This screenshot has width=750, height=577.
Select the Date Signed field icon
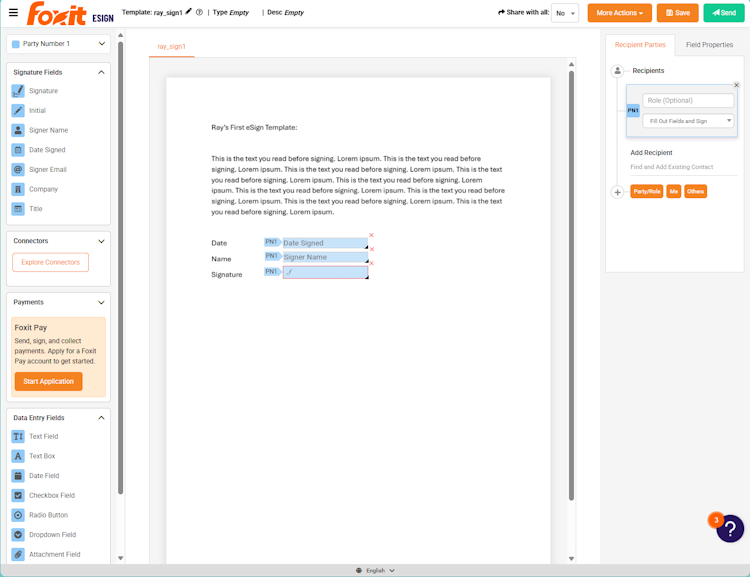click(x=18, y=150)
